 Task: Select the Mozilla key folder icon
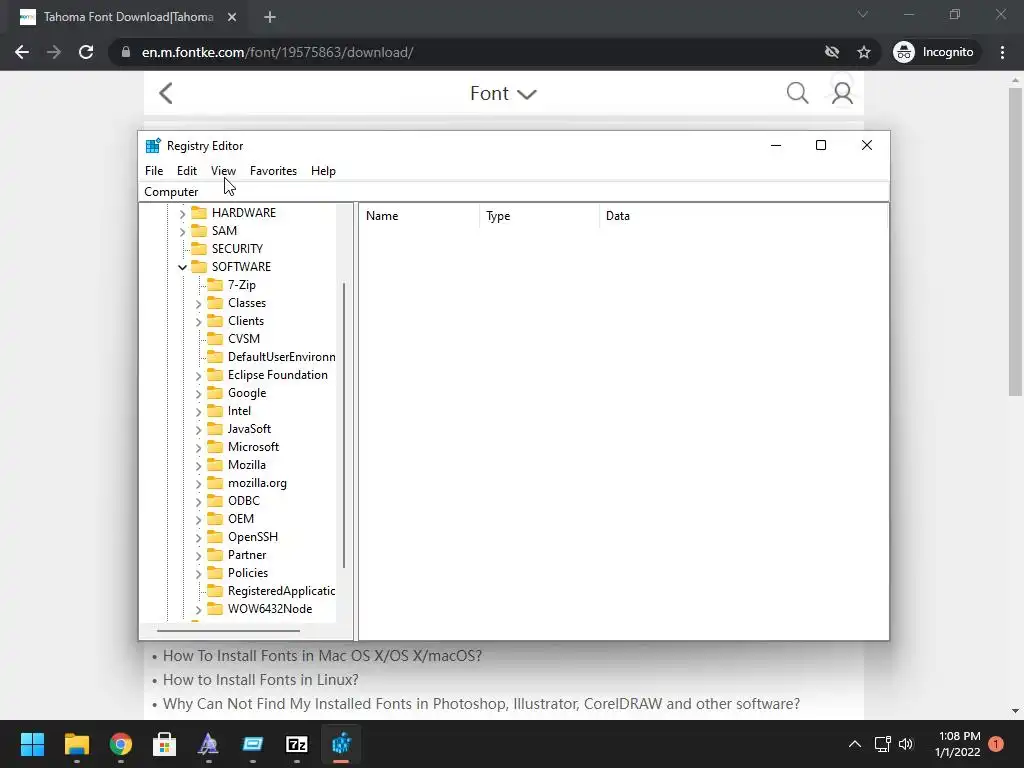[215, 465]
